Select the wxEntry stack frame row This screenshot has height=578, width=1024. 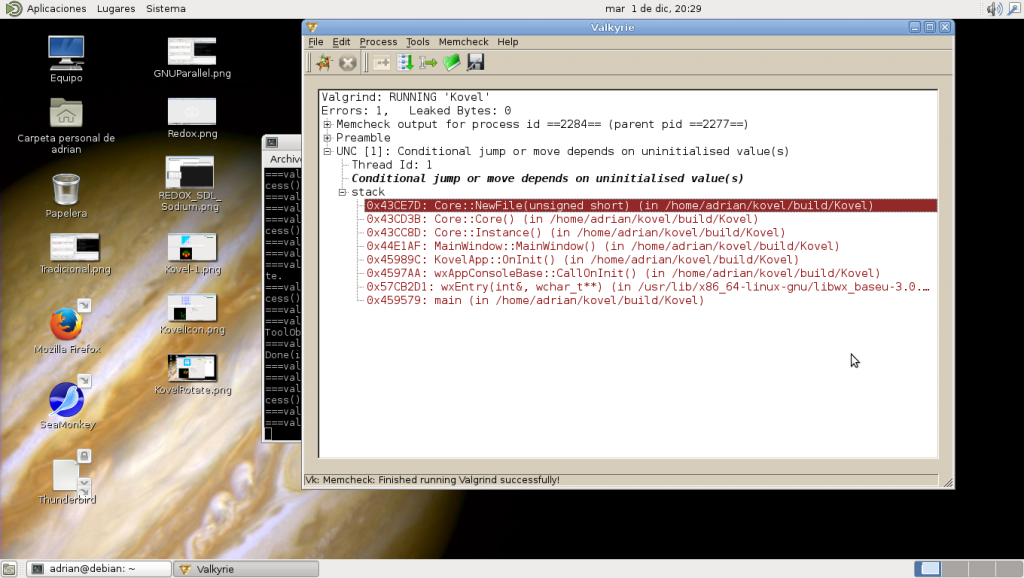[x=647, y=287]
